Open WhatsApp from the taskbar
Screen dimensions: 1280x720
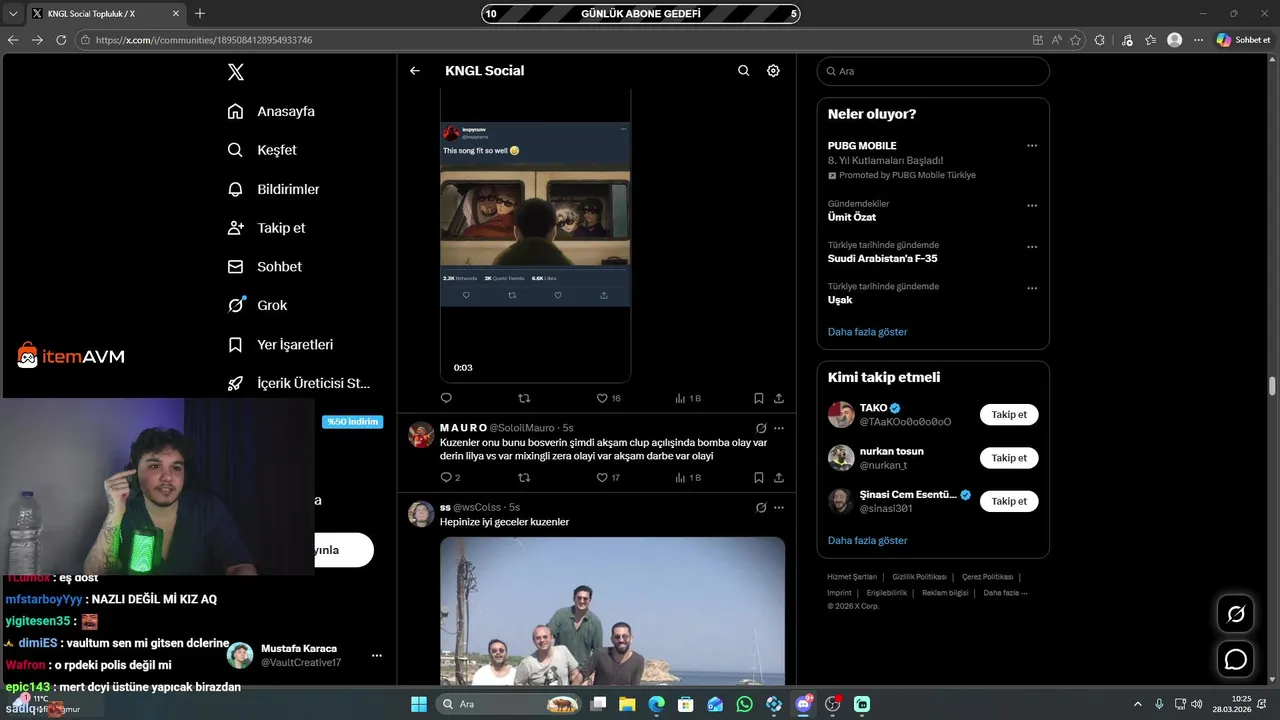click(x=744, y=704)
